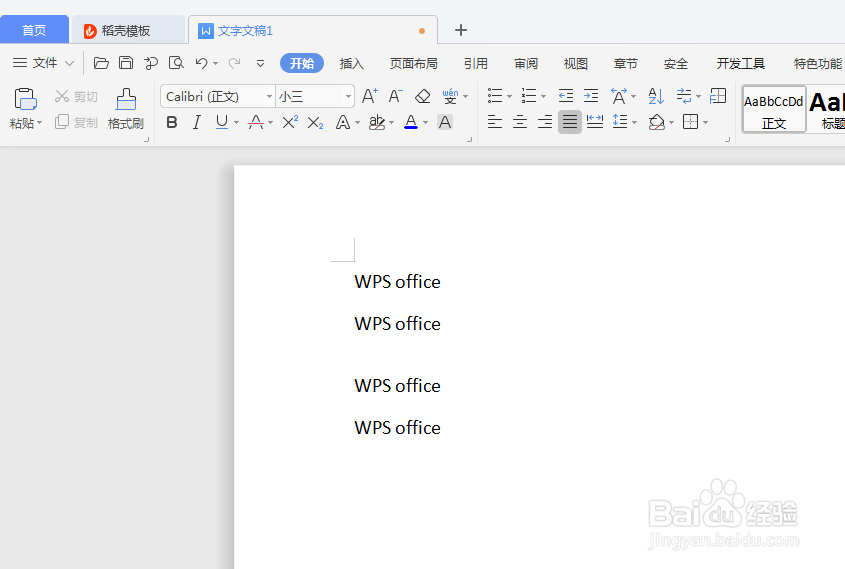Open the Calibri font name dropdown
This screenshot has height=569, width=845.
269,97
